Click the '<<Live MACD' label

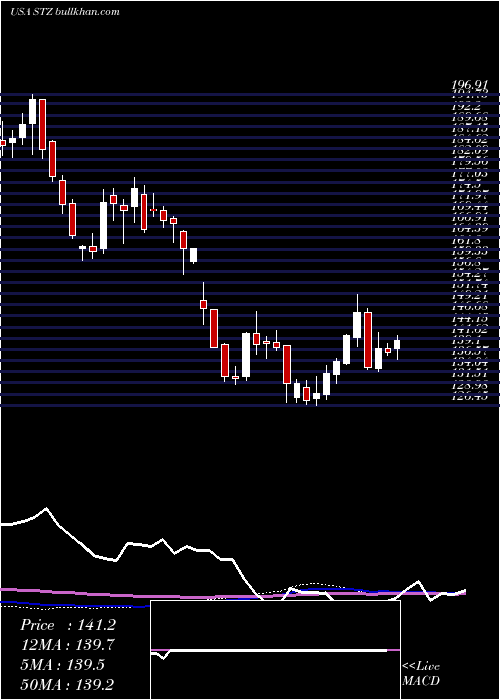click(x=421, y=673)
